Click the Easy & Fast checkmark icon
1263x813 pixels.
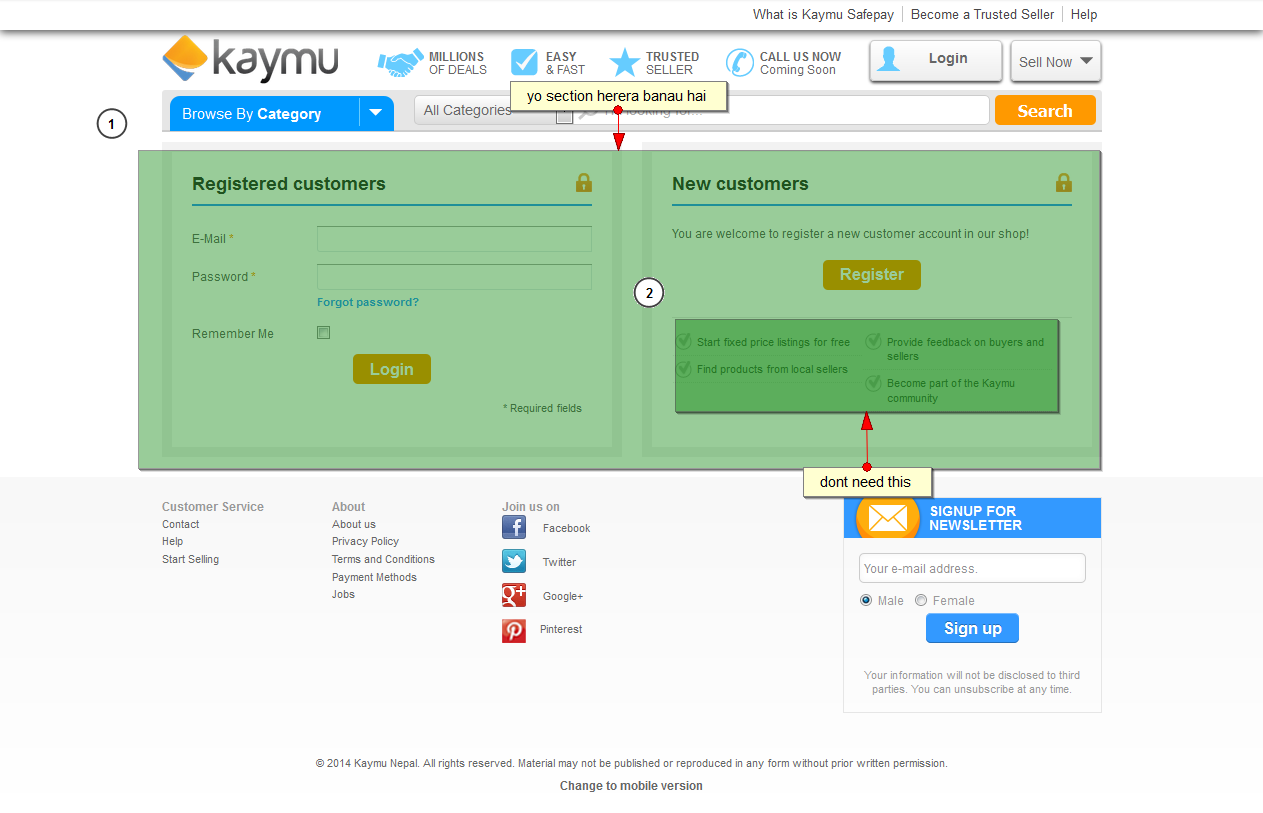[524, 62]
